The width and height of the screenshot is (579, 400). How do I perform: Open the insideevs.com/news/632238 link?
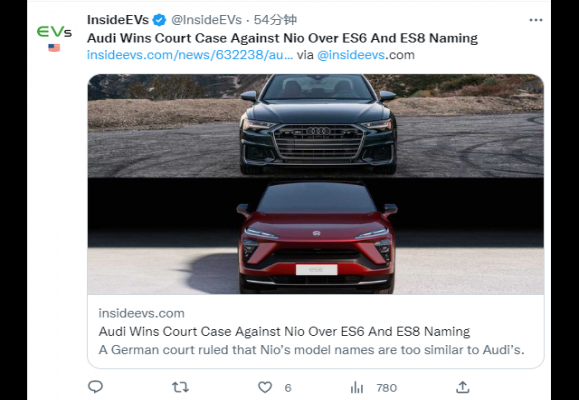point(190,55)
